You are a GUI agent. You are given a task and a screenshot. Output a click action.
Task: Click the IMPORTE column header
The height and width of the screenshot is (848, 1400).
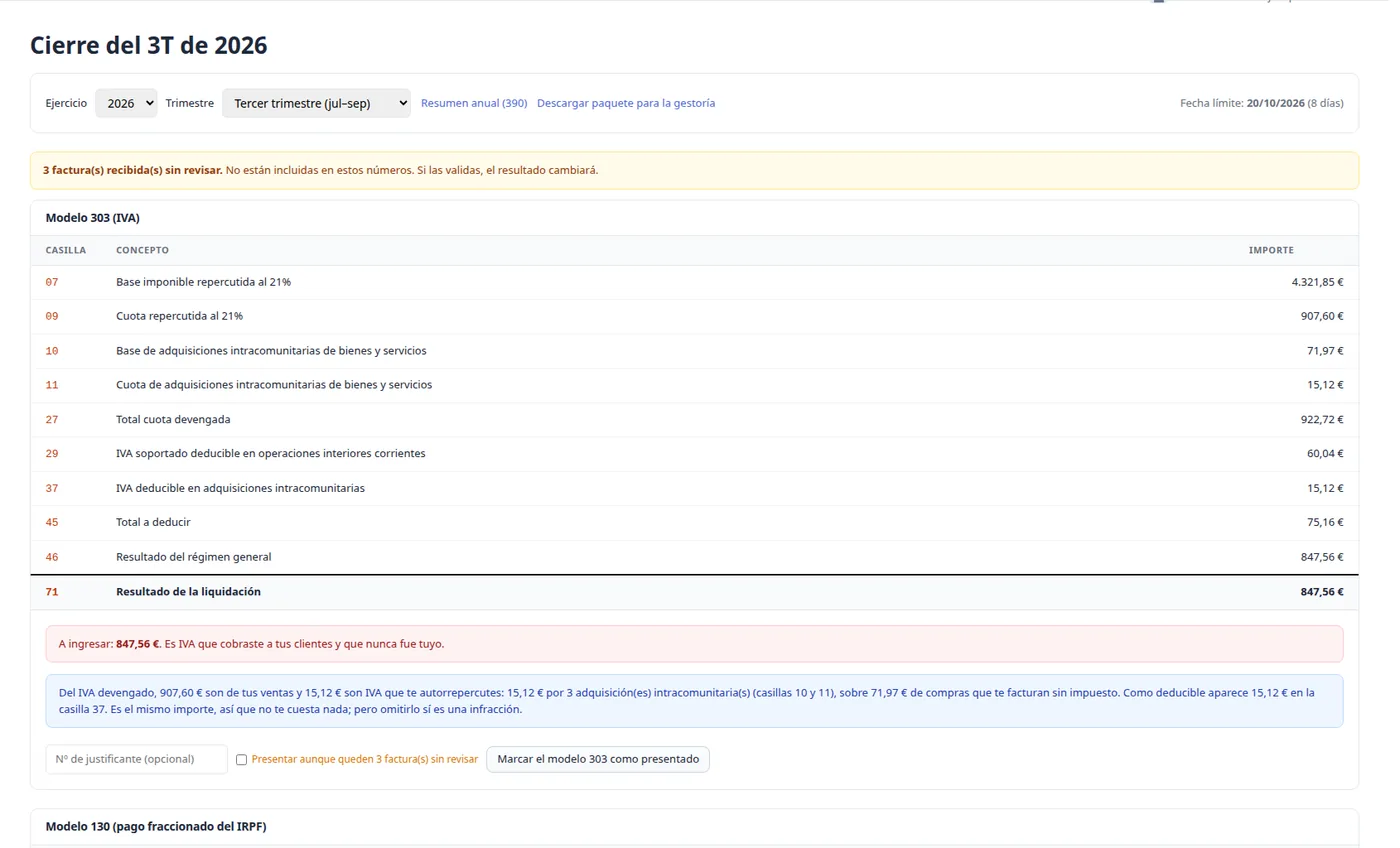click(1271, 250)
